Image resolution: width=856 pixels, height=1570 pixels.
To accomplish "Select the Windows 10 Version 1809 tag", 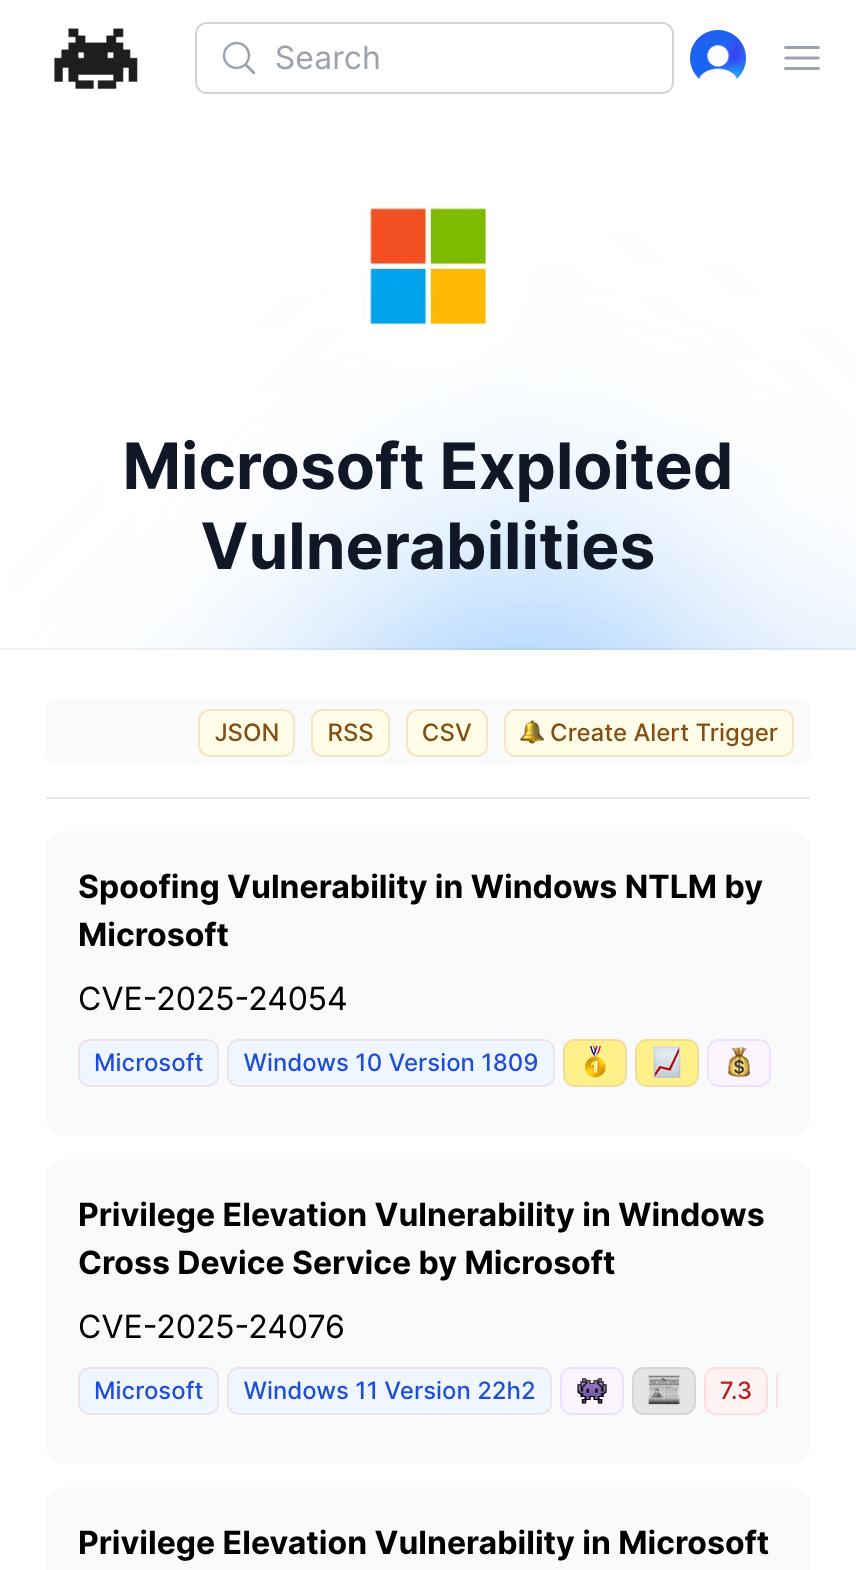I will pyautogui.click(x=391, y=1063).
